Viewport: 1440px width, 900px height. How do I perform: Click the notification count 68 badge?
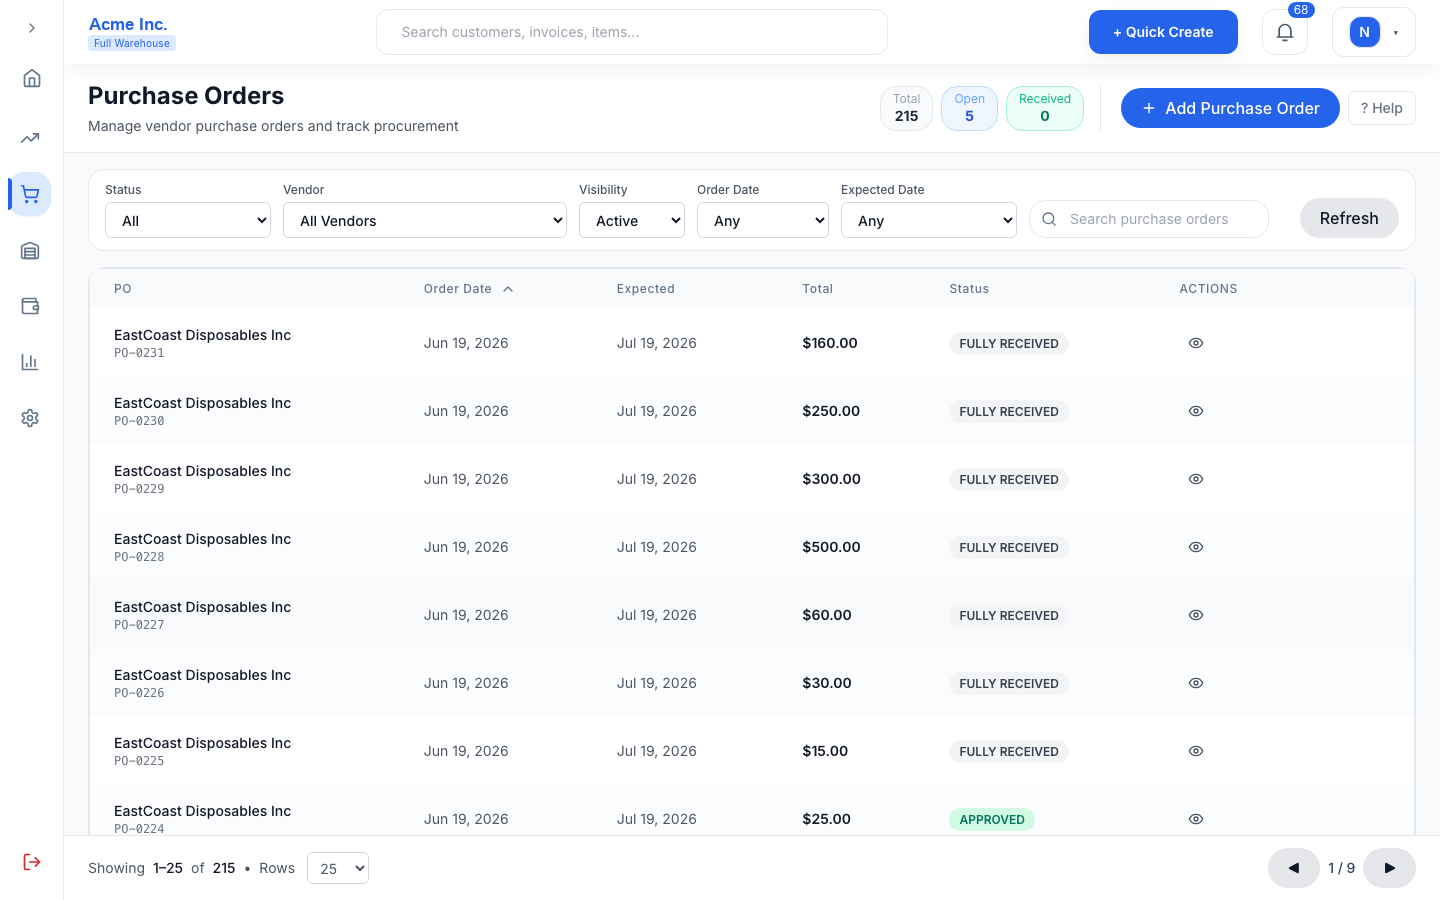click(x=1301, y=10)
